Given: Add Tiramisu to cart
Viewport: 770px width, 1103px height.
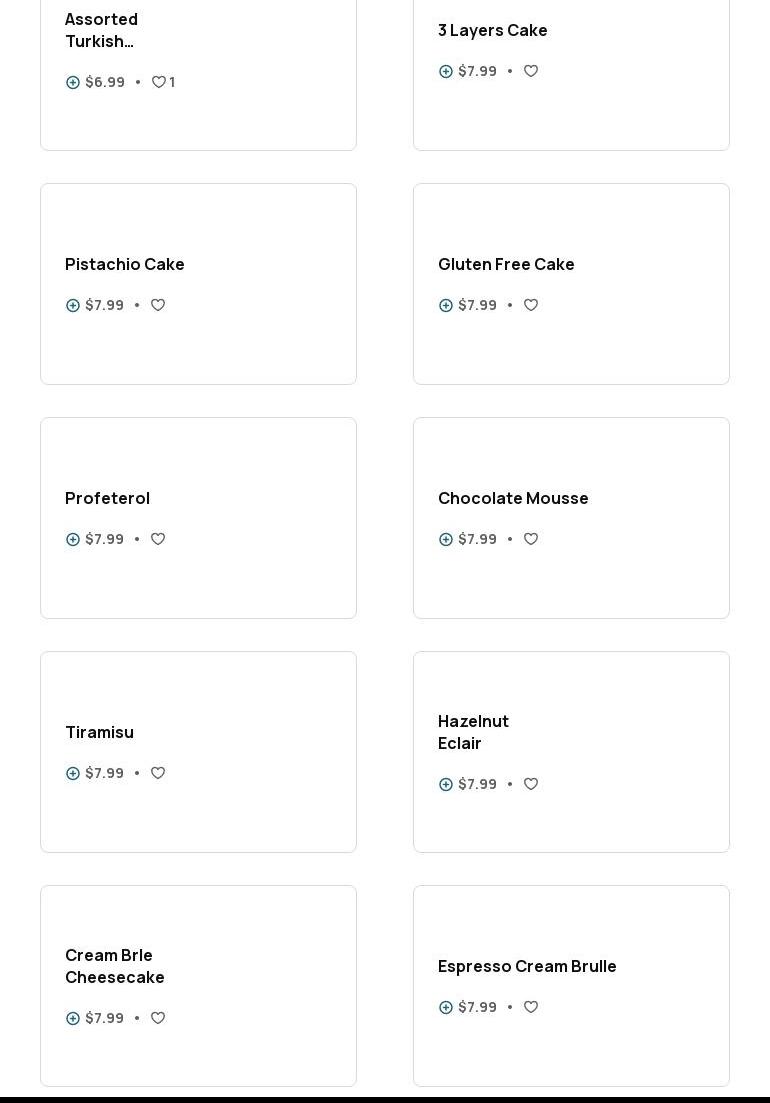Looking at the screenshot, I should tap(73, 774).
